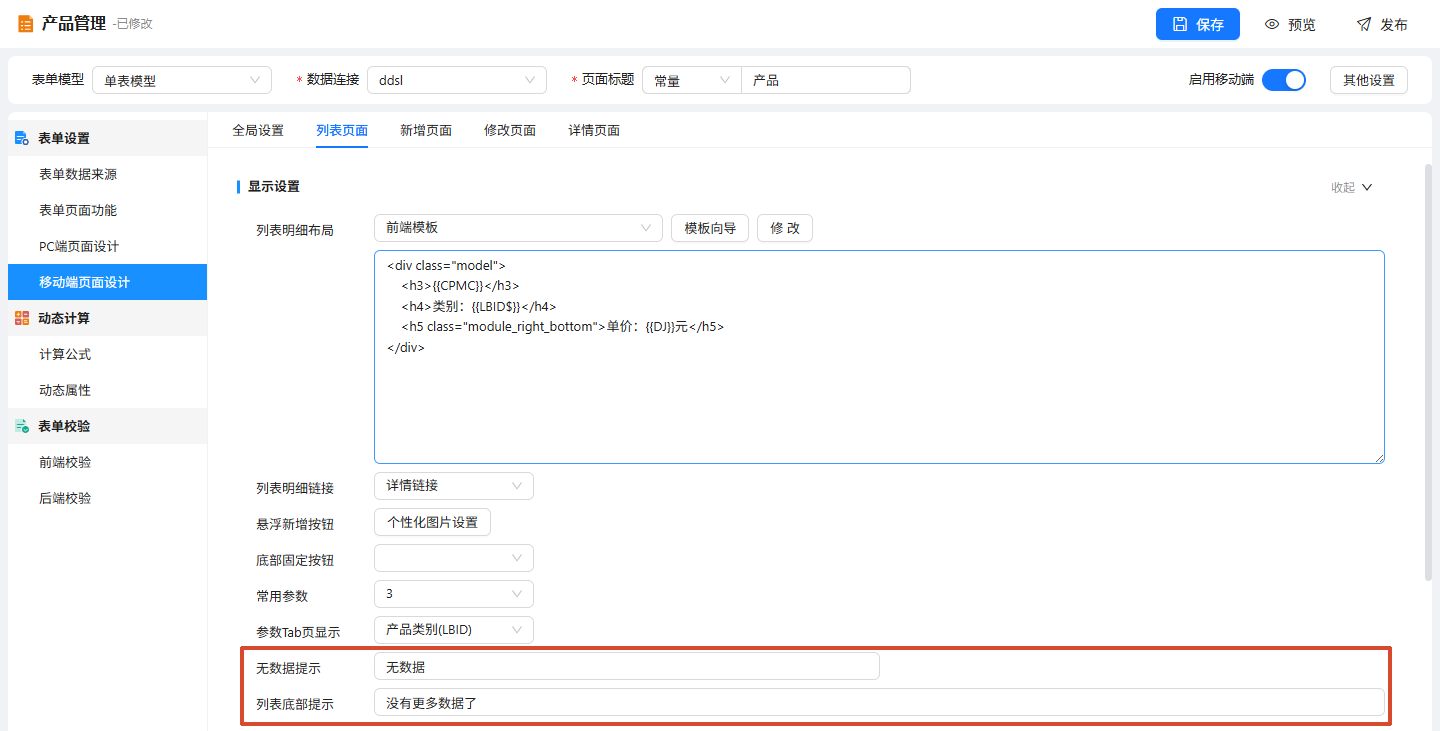Screen dimensions: 1440x731
Task: Open the 页面标题 常量 type dropdown
Action: [692, 80]
